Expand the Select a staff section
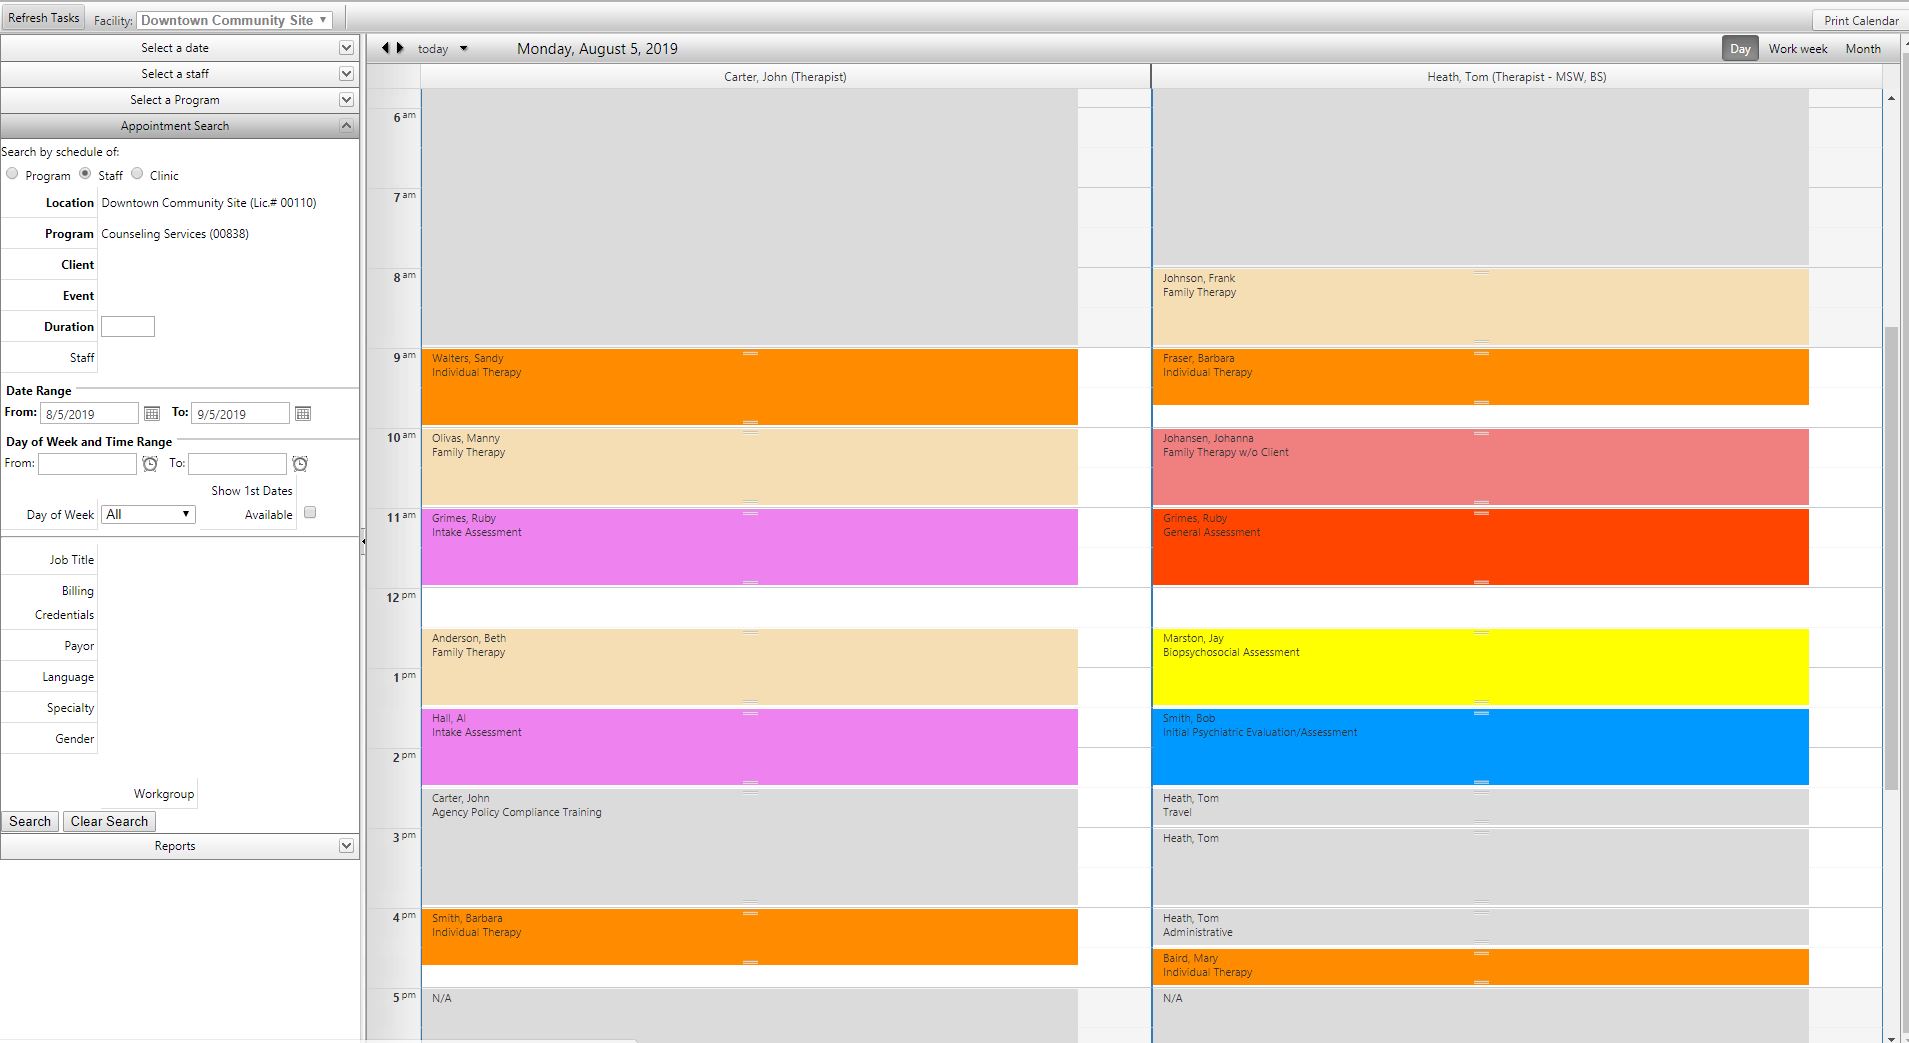 coord(346,73)
